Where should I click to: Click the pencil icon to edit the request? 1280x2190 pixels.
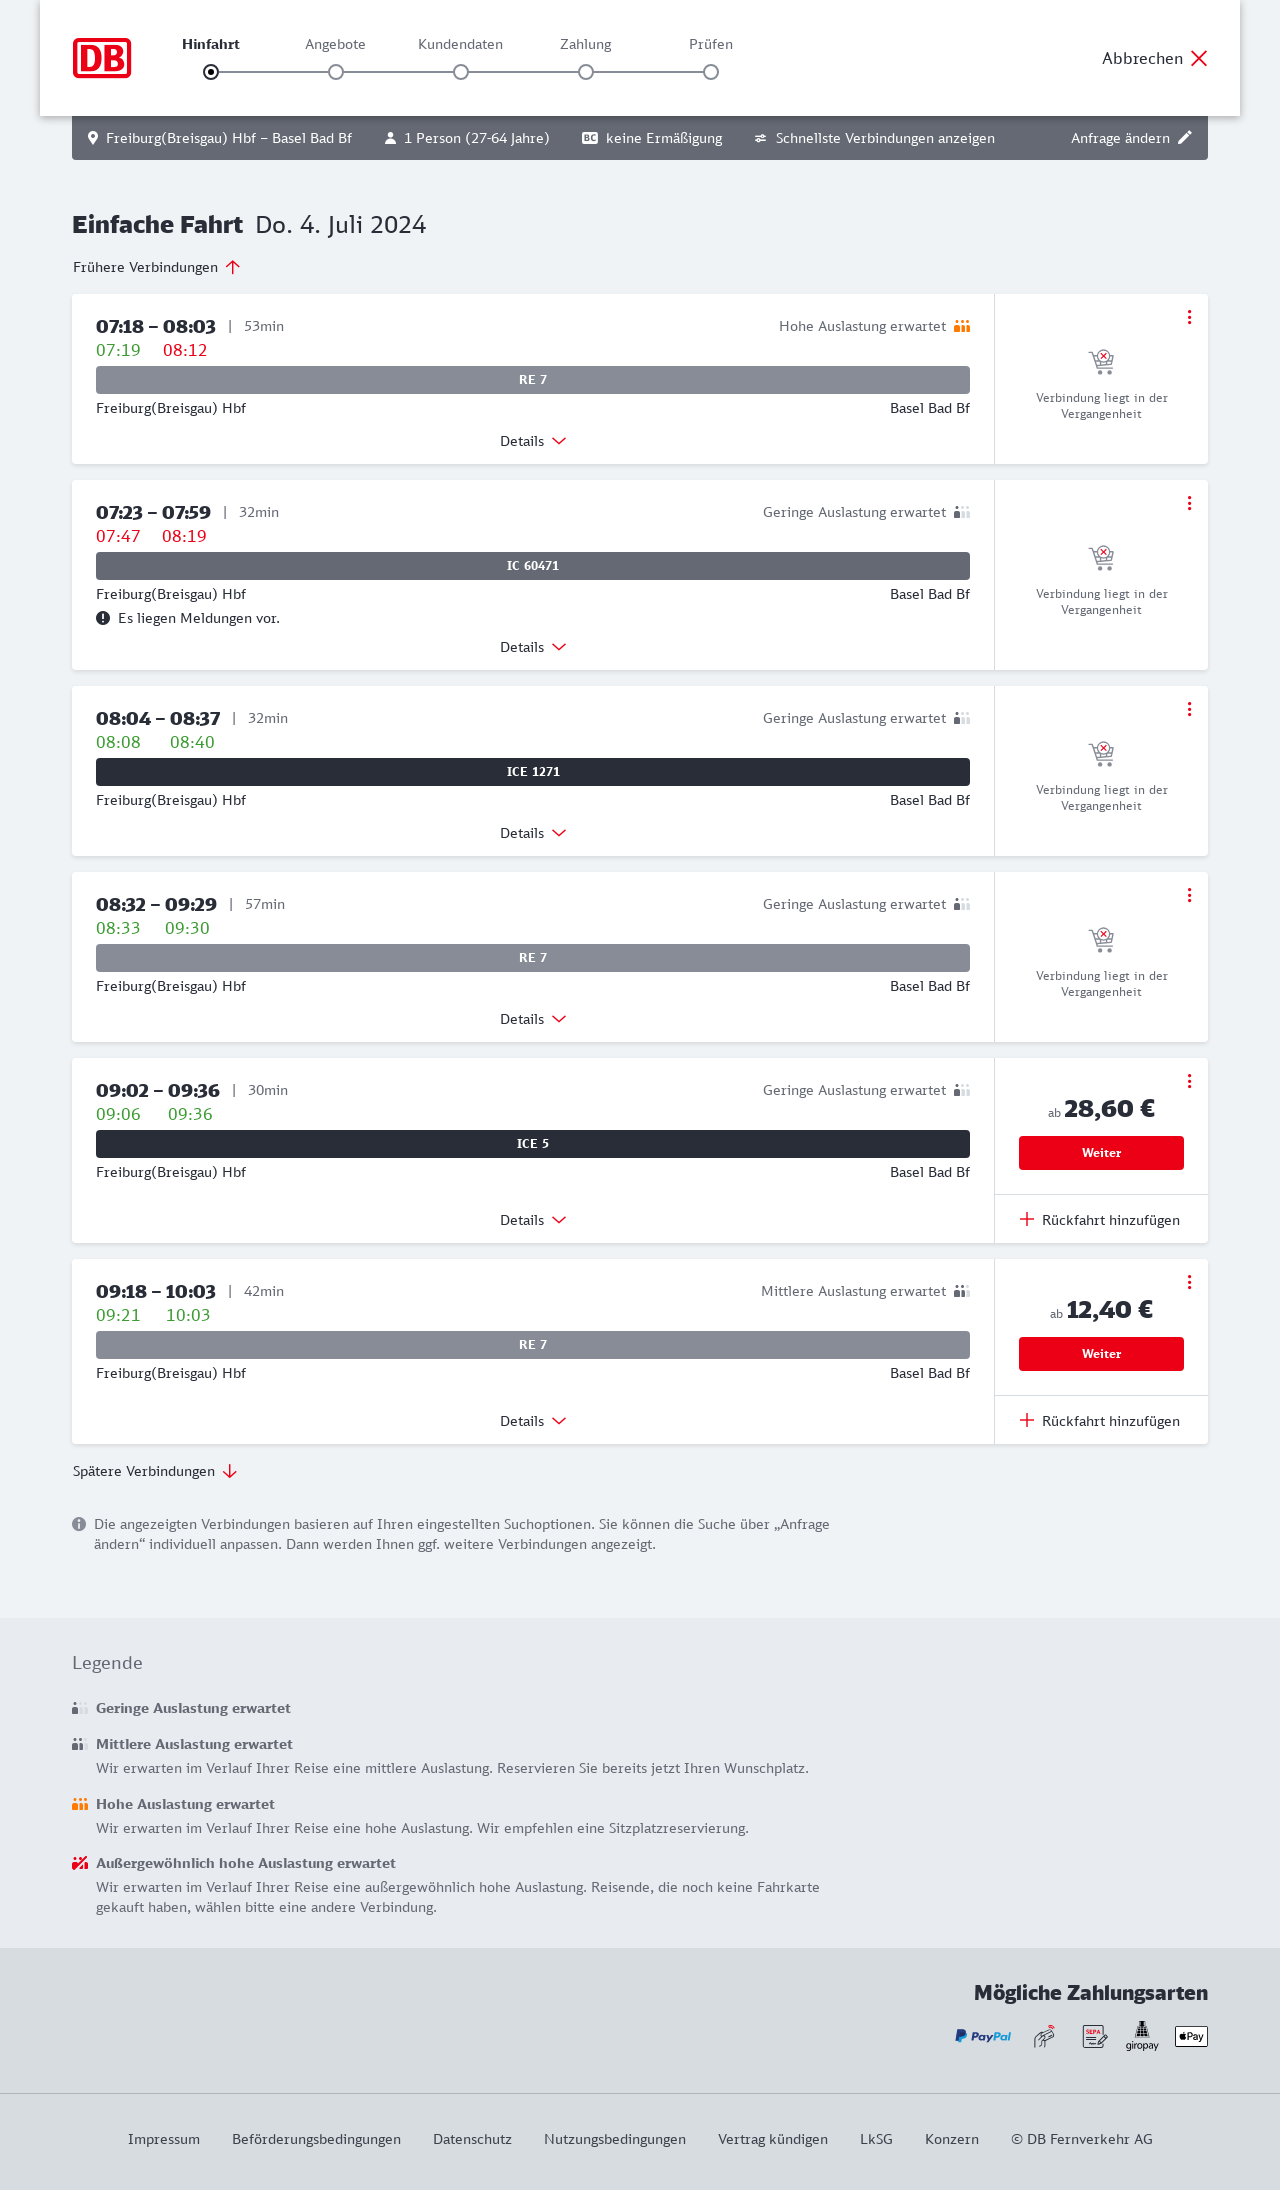(1185, 138)
